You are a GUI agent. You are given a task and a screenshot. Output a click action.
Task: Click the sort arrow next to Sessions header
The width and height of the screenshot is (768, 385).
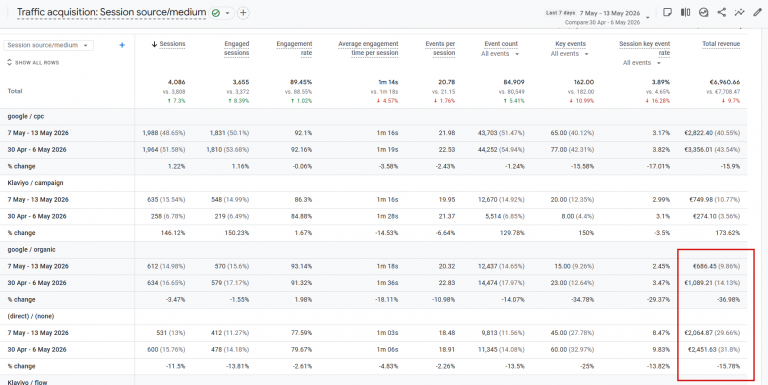click(154, 44)
